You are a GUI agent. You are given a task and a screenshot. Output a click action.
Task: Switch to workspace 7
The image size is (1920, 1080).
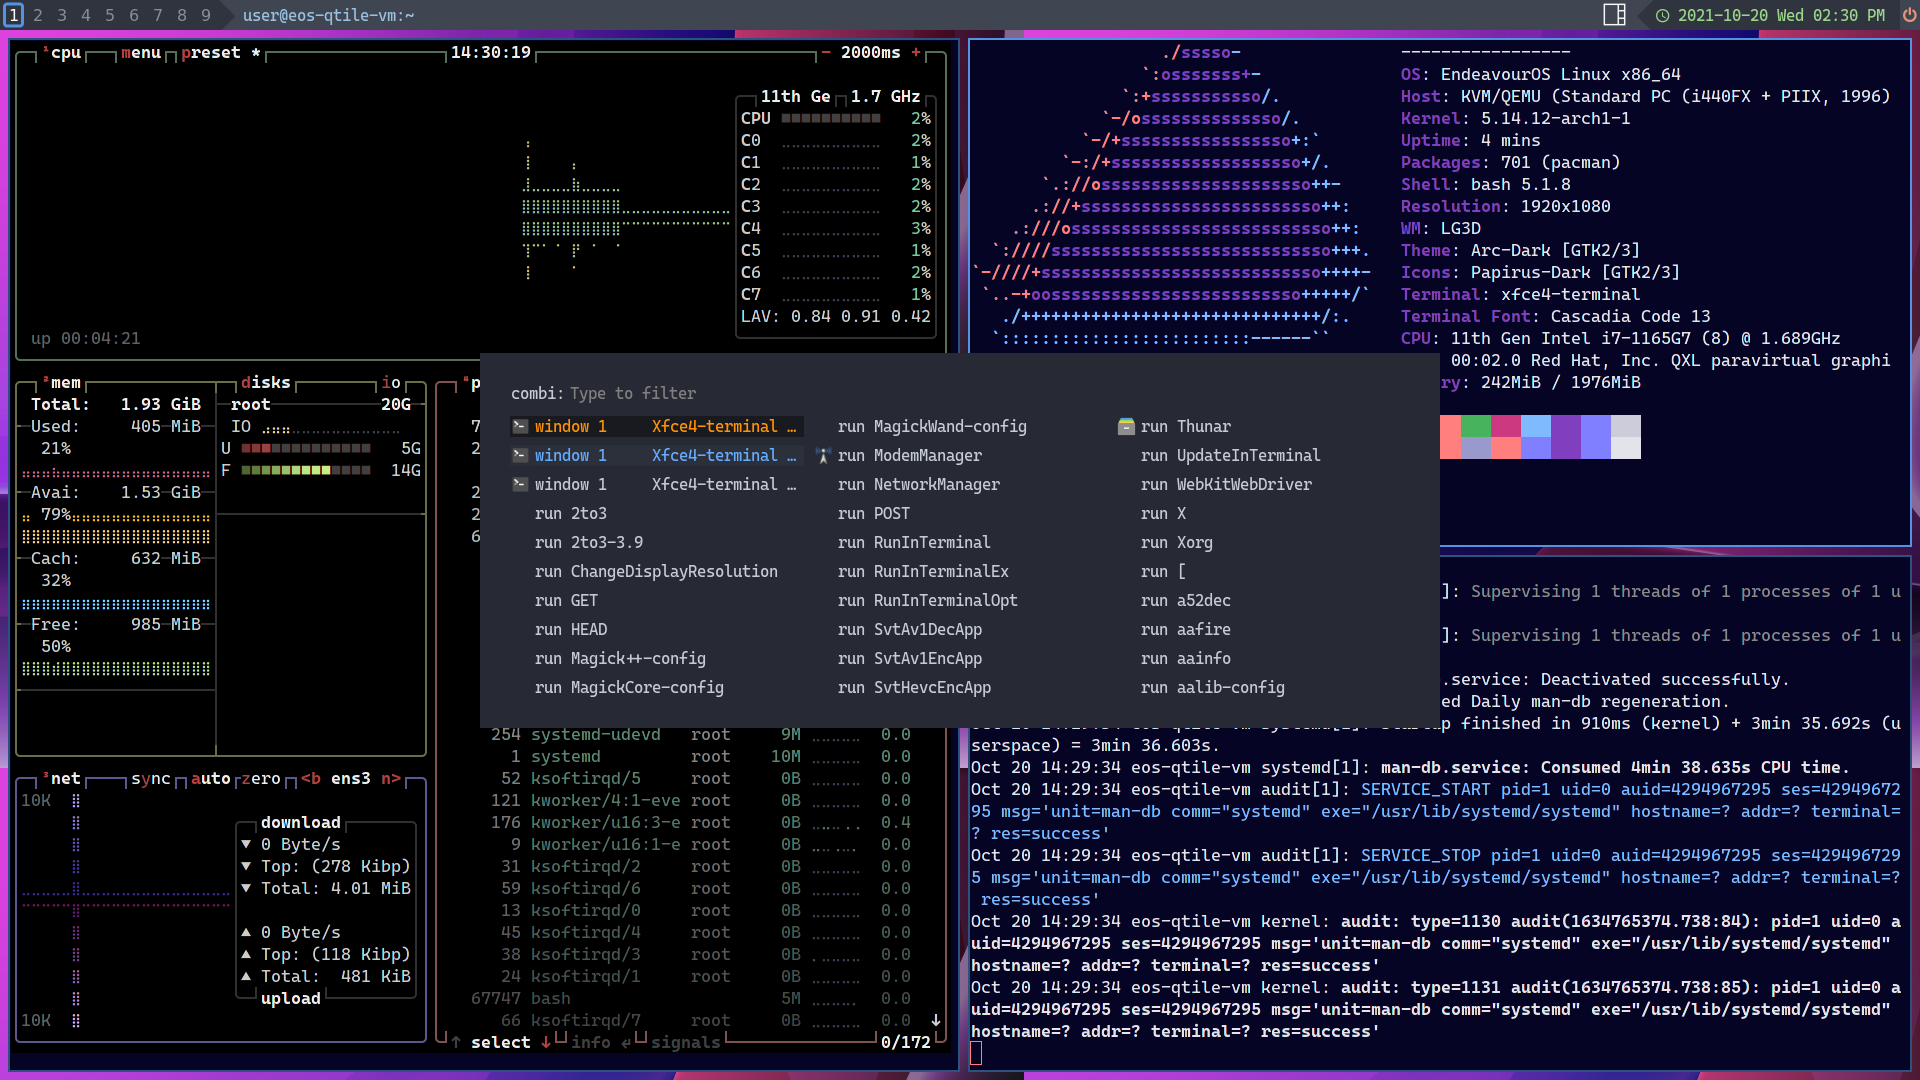[158, 15]
